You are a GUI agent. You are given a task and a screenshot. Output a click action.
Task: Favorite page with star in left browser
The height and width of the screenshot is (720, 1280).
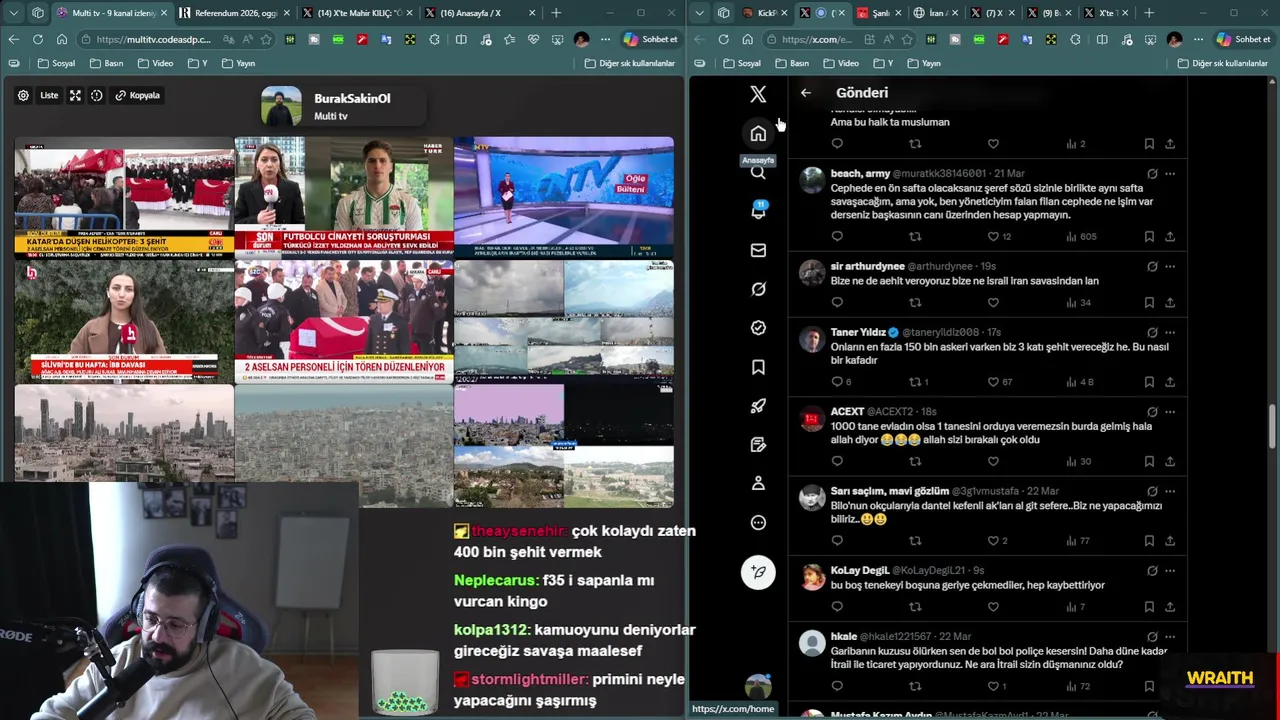tap(266, 39)
